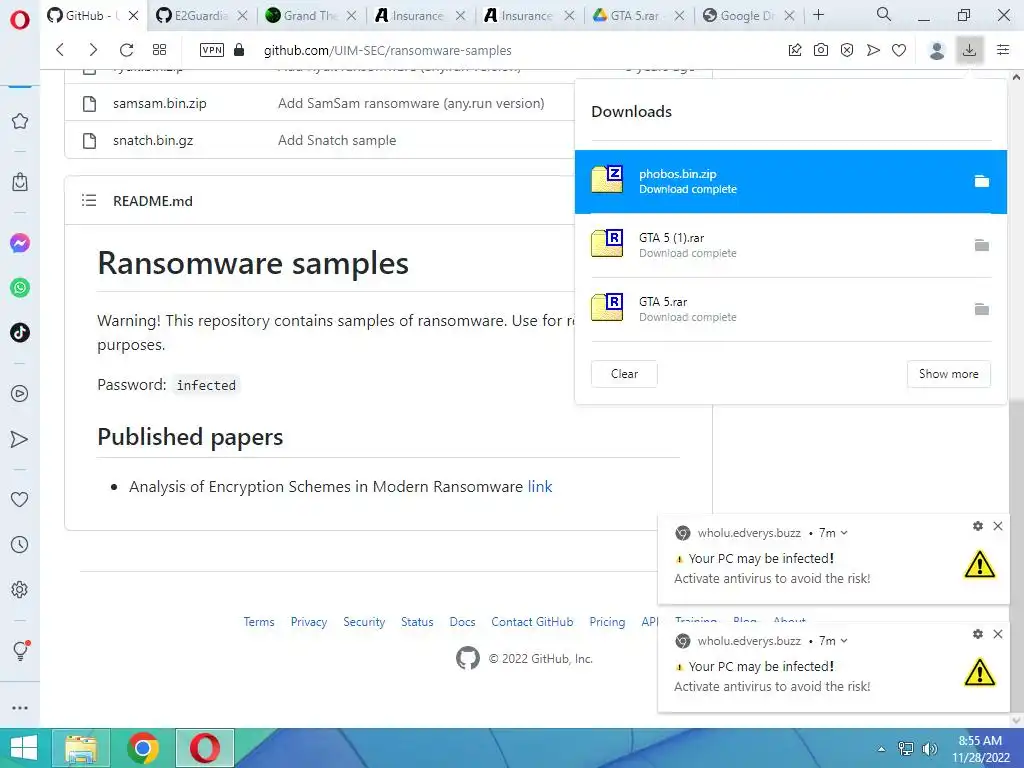This screenshot has width=1024, height=768.
Task: Open the profile account icon
Action: point(937,50)
